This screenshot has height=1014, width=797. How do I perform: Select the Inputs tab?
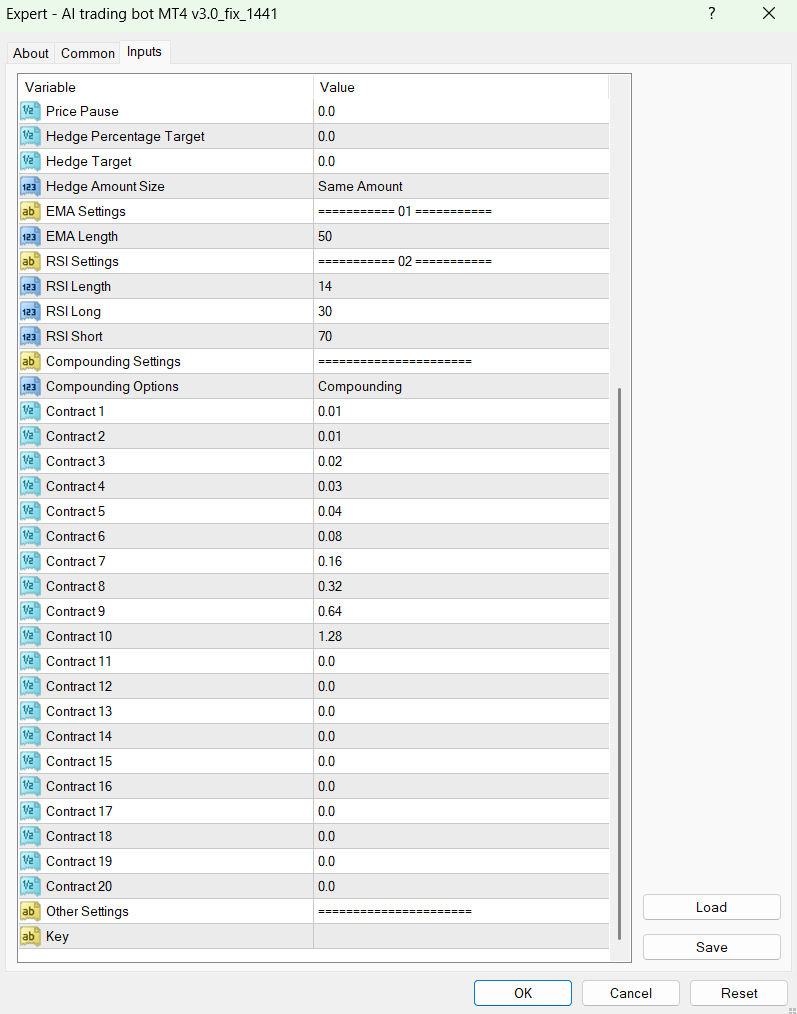(x=144, y=52)
